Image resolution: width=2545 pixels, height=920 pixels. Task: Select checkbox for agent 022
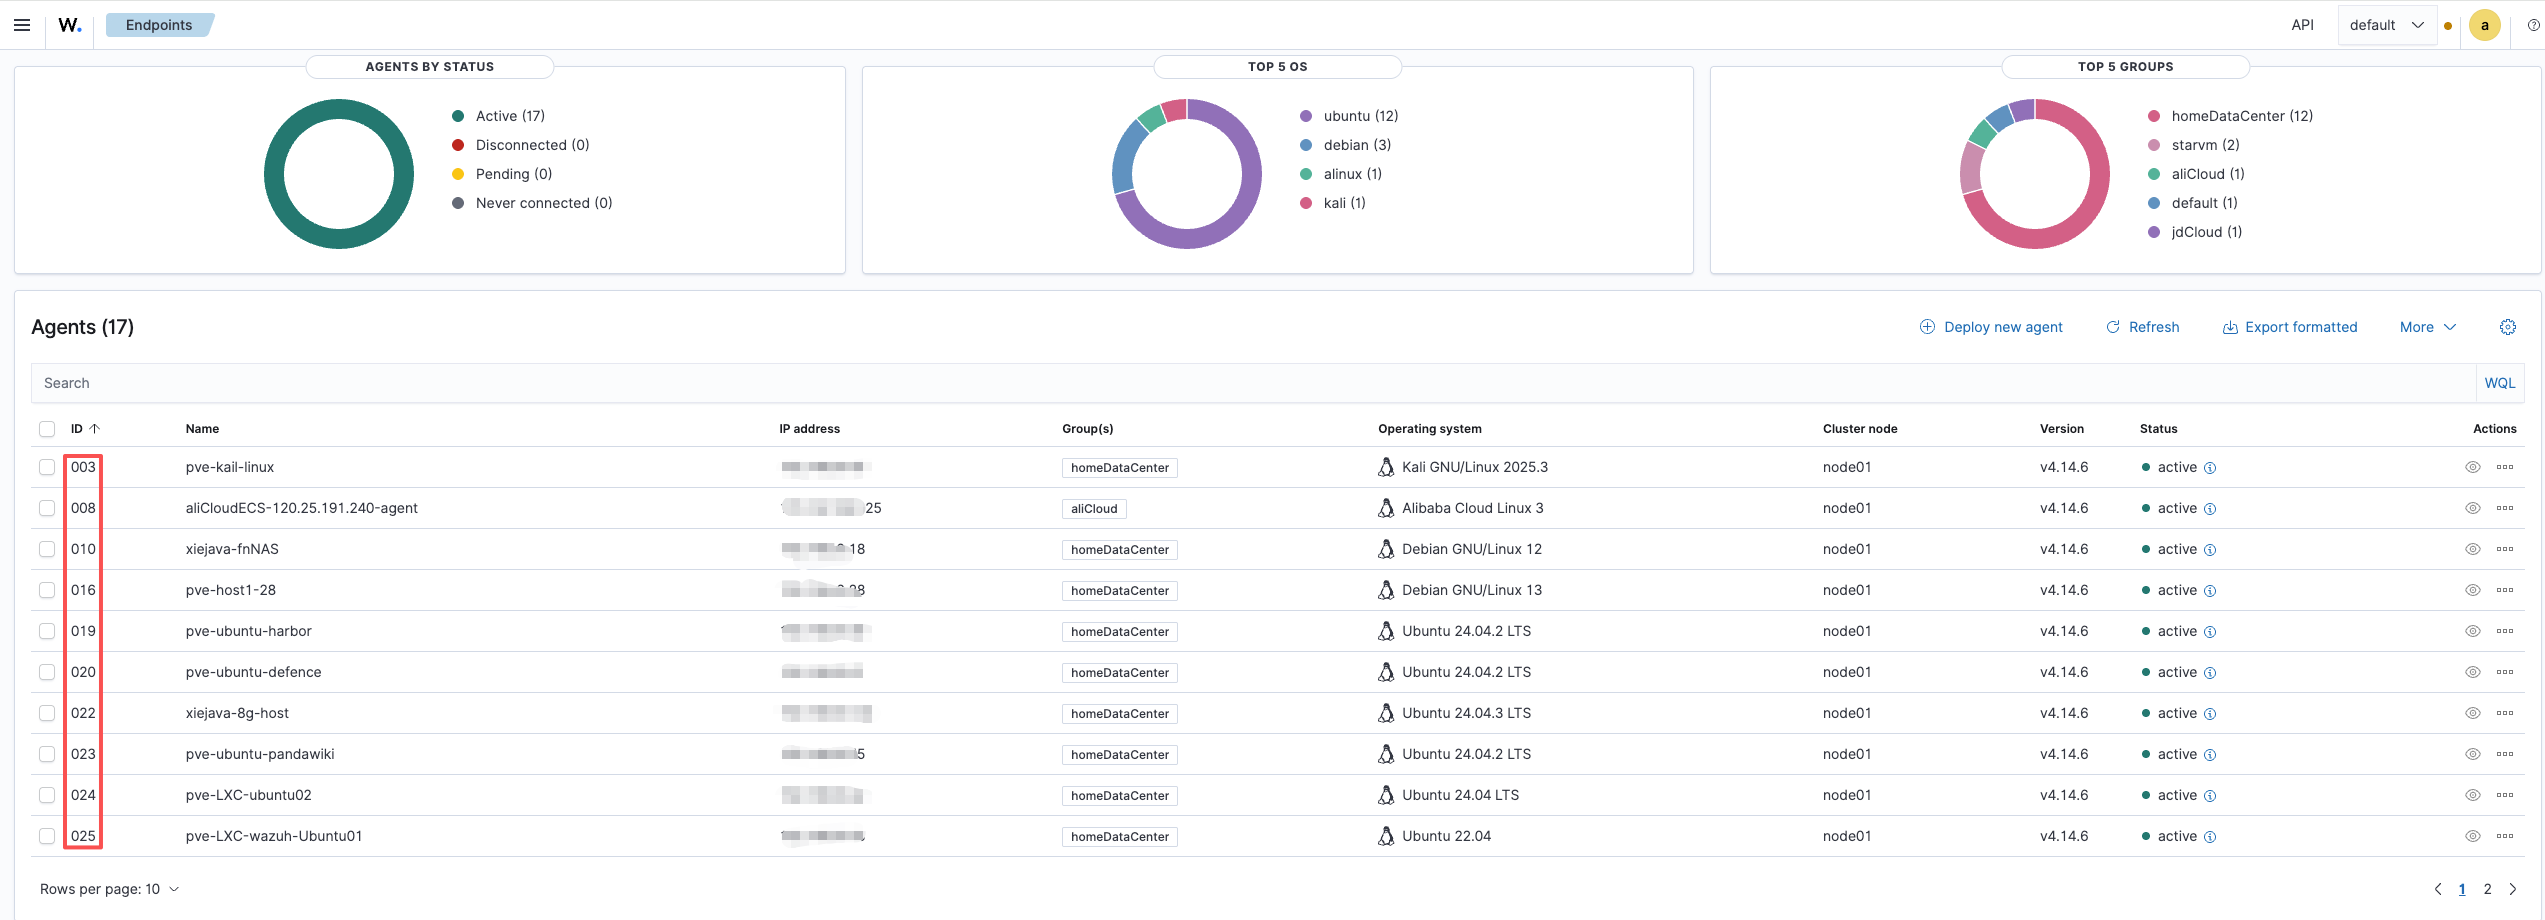pyautogui.click(x=47, y=713)
